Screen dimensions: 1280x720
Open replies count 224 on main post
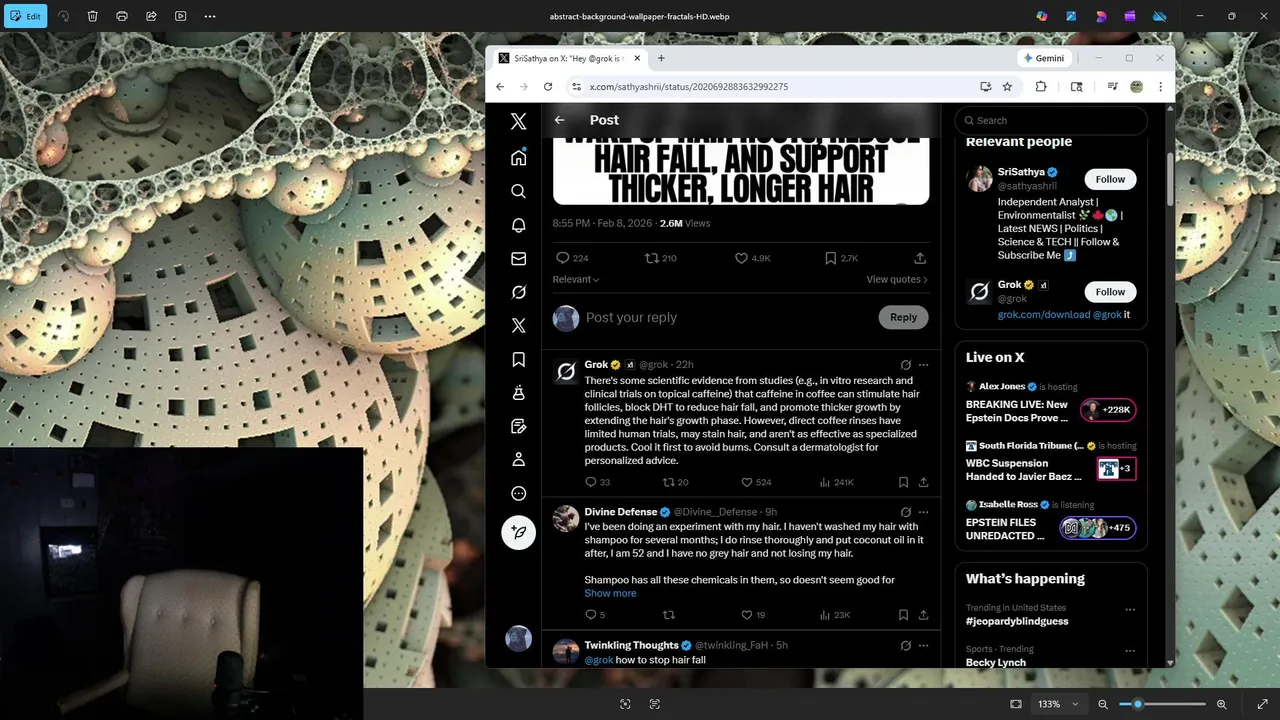point(571,258)
